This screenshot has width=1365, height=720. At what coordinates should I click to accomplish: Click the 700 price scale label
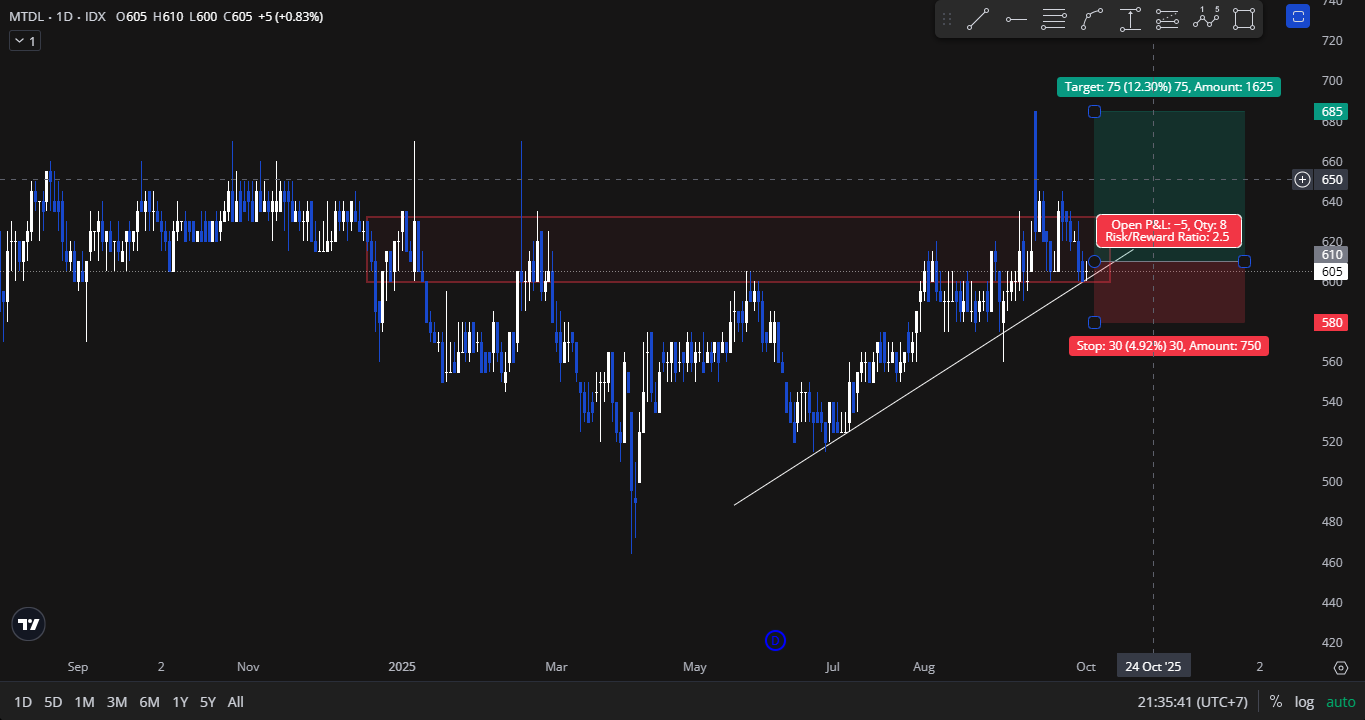pyautogui.click(x=1331, y=80)
